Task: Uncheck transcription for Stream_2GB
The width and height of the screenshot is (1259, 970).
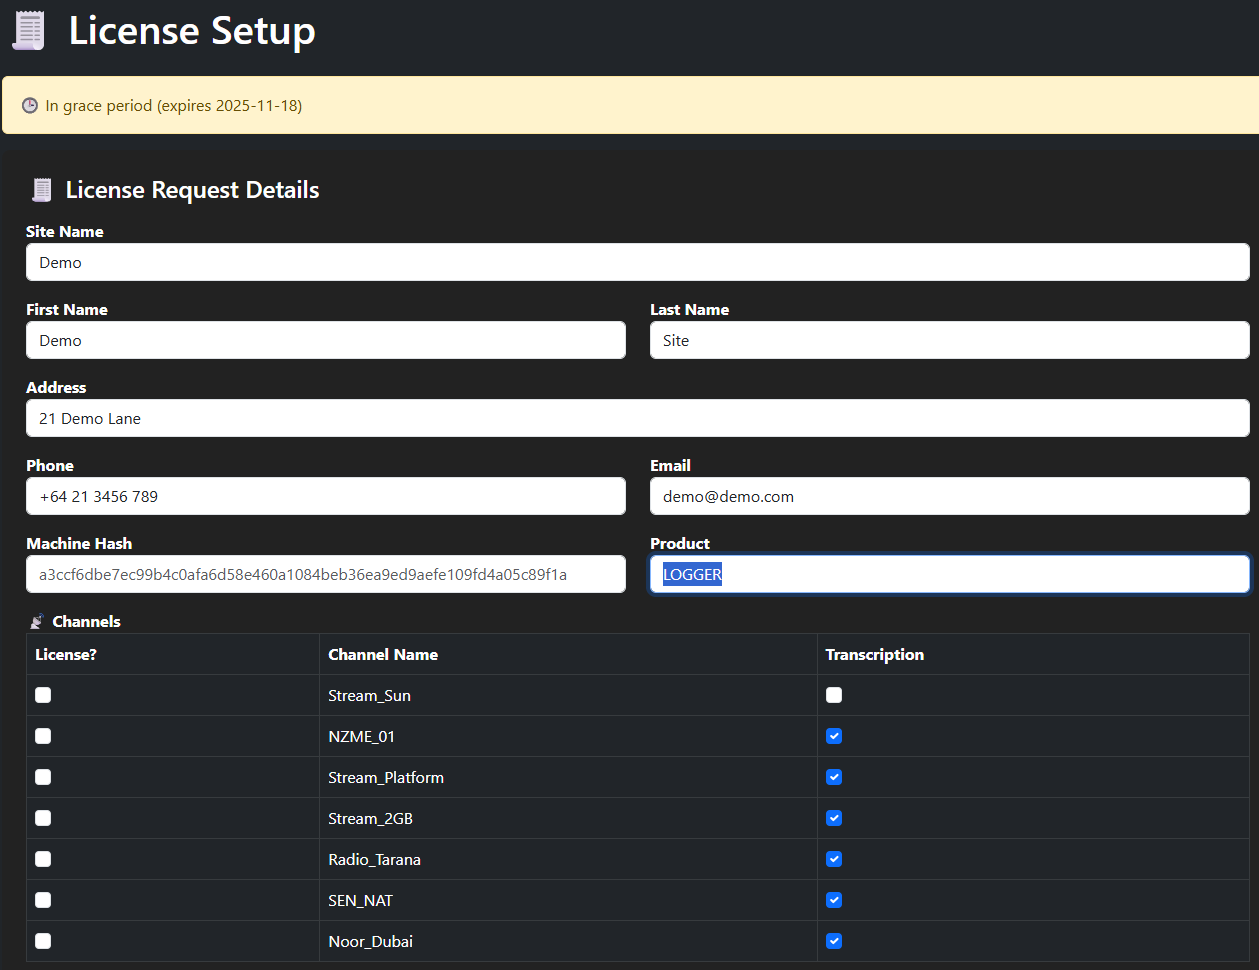Action: point(834,818)
